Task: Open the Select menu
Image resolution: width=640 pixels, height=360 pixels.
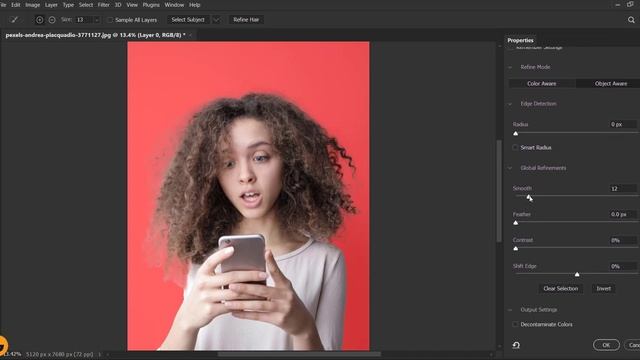Action: [x=86, y=5]
